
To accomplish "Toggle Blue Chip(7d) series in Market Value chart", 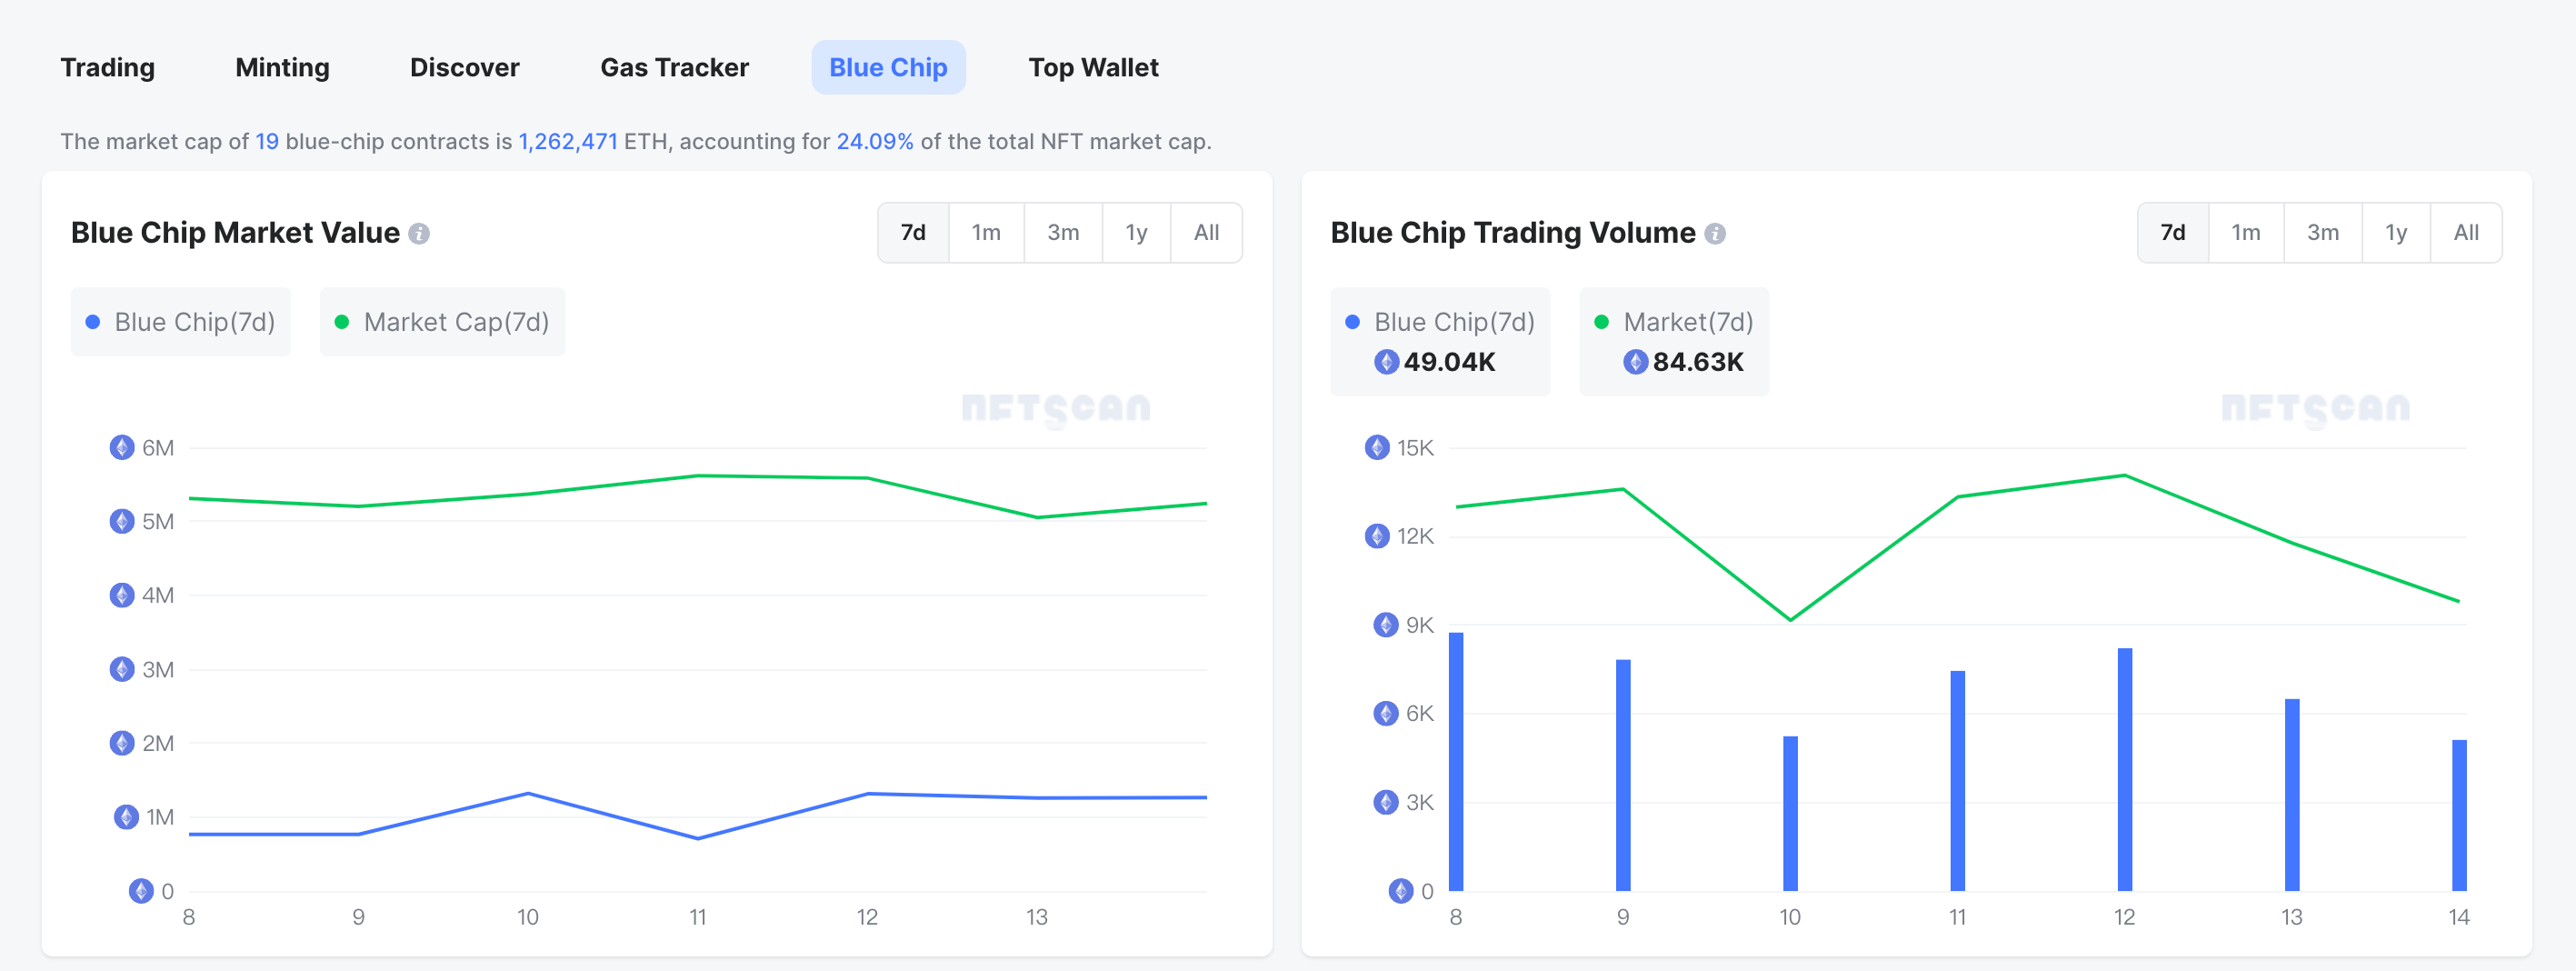I will coord(181,322).
